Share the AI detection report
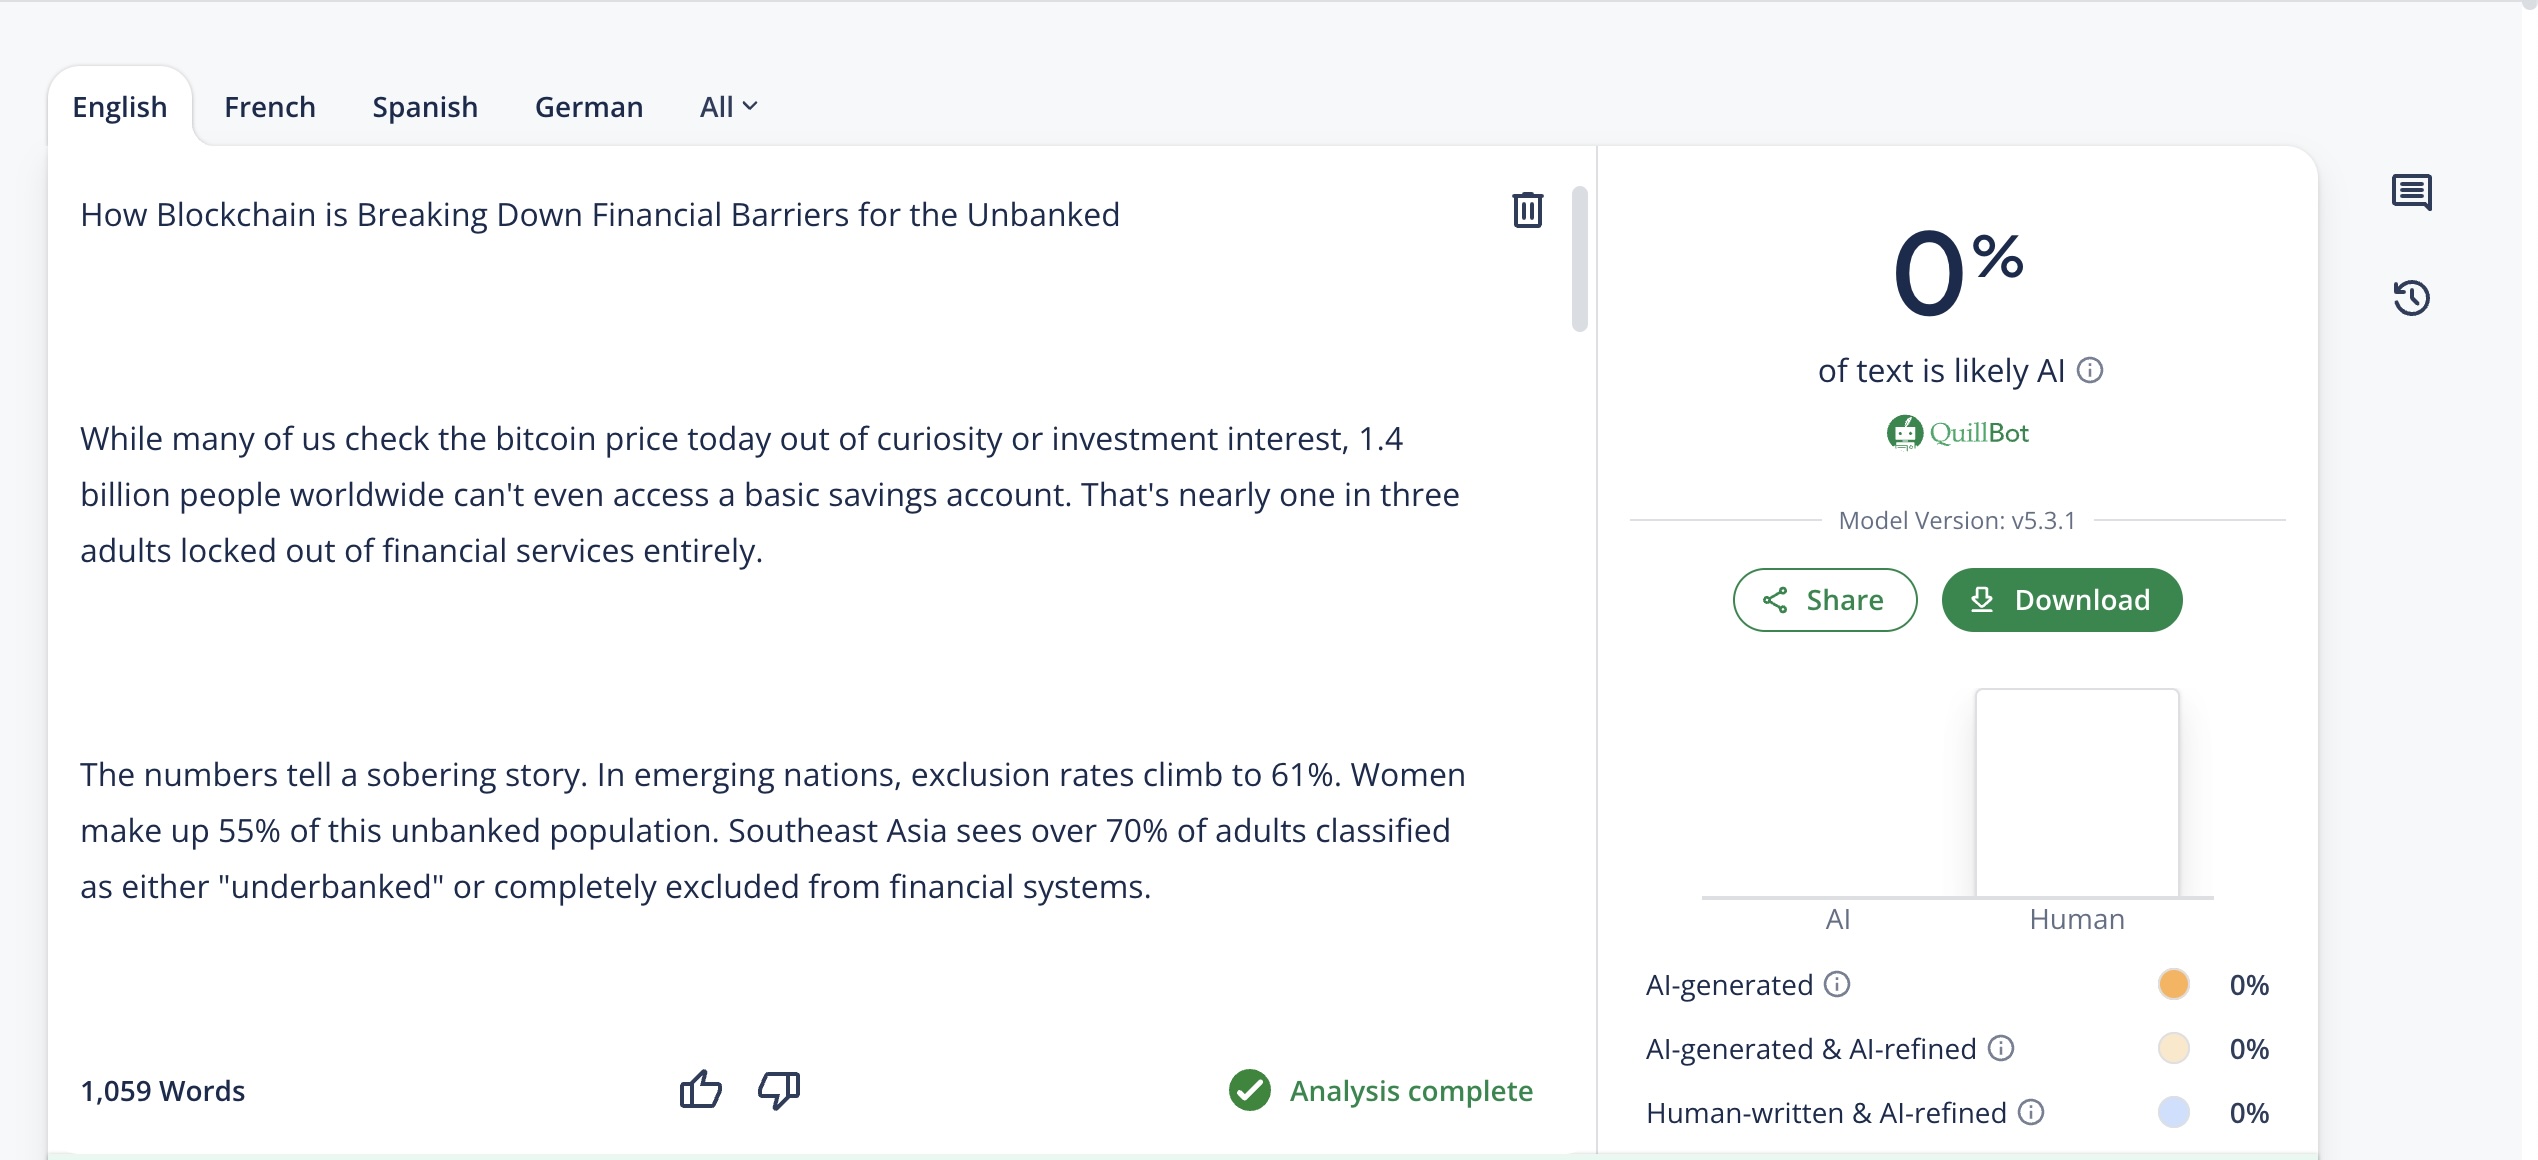 1825,600
